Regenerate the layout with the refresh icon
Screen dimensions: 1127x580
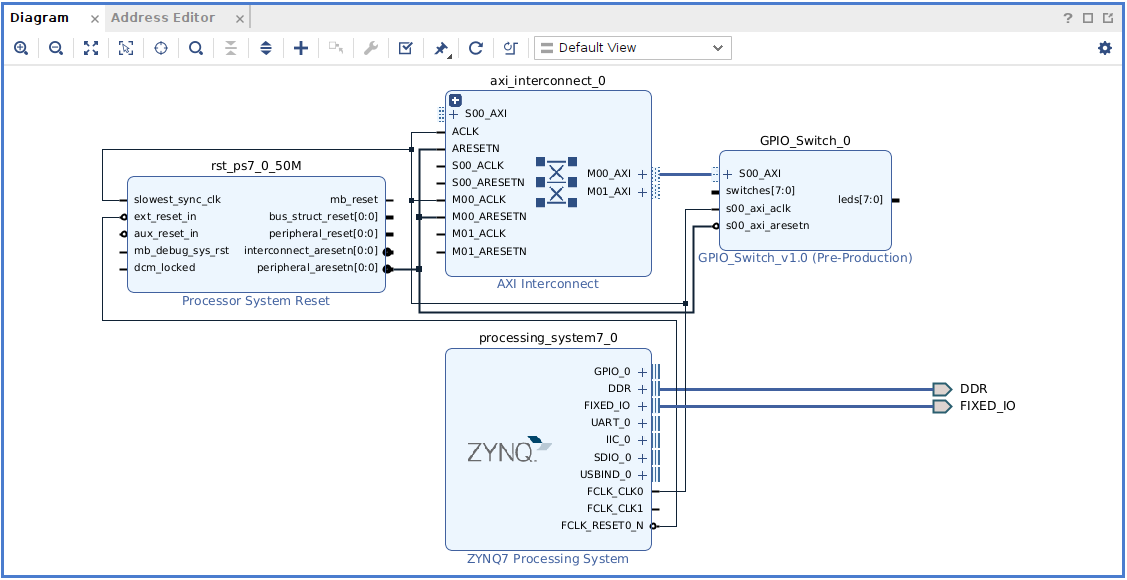click(x=476, y=48)
